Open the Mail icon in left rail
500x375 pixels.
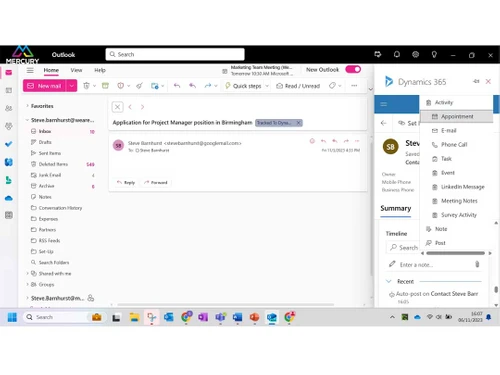[x=9, y=72]
